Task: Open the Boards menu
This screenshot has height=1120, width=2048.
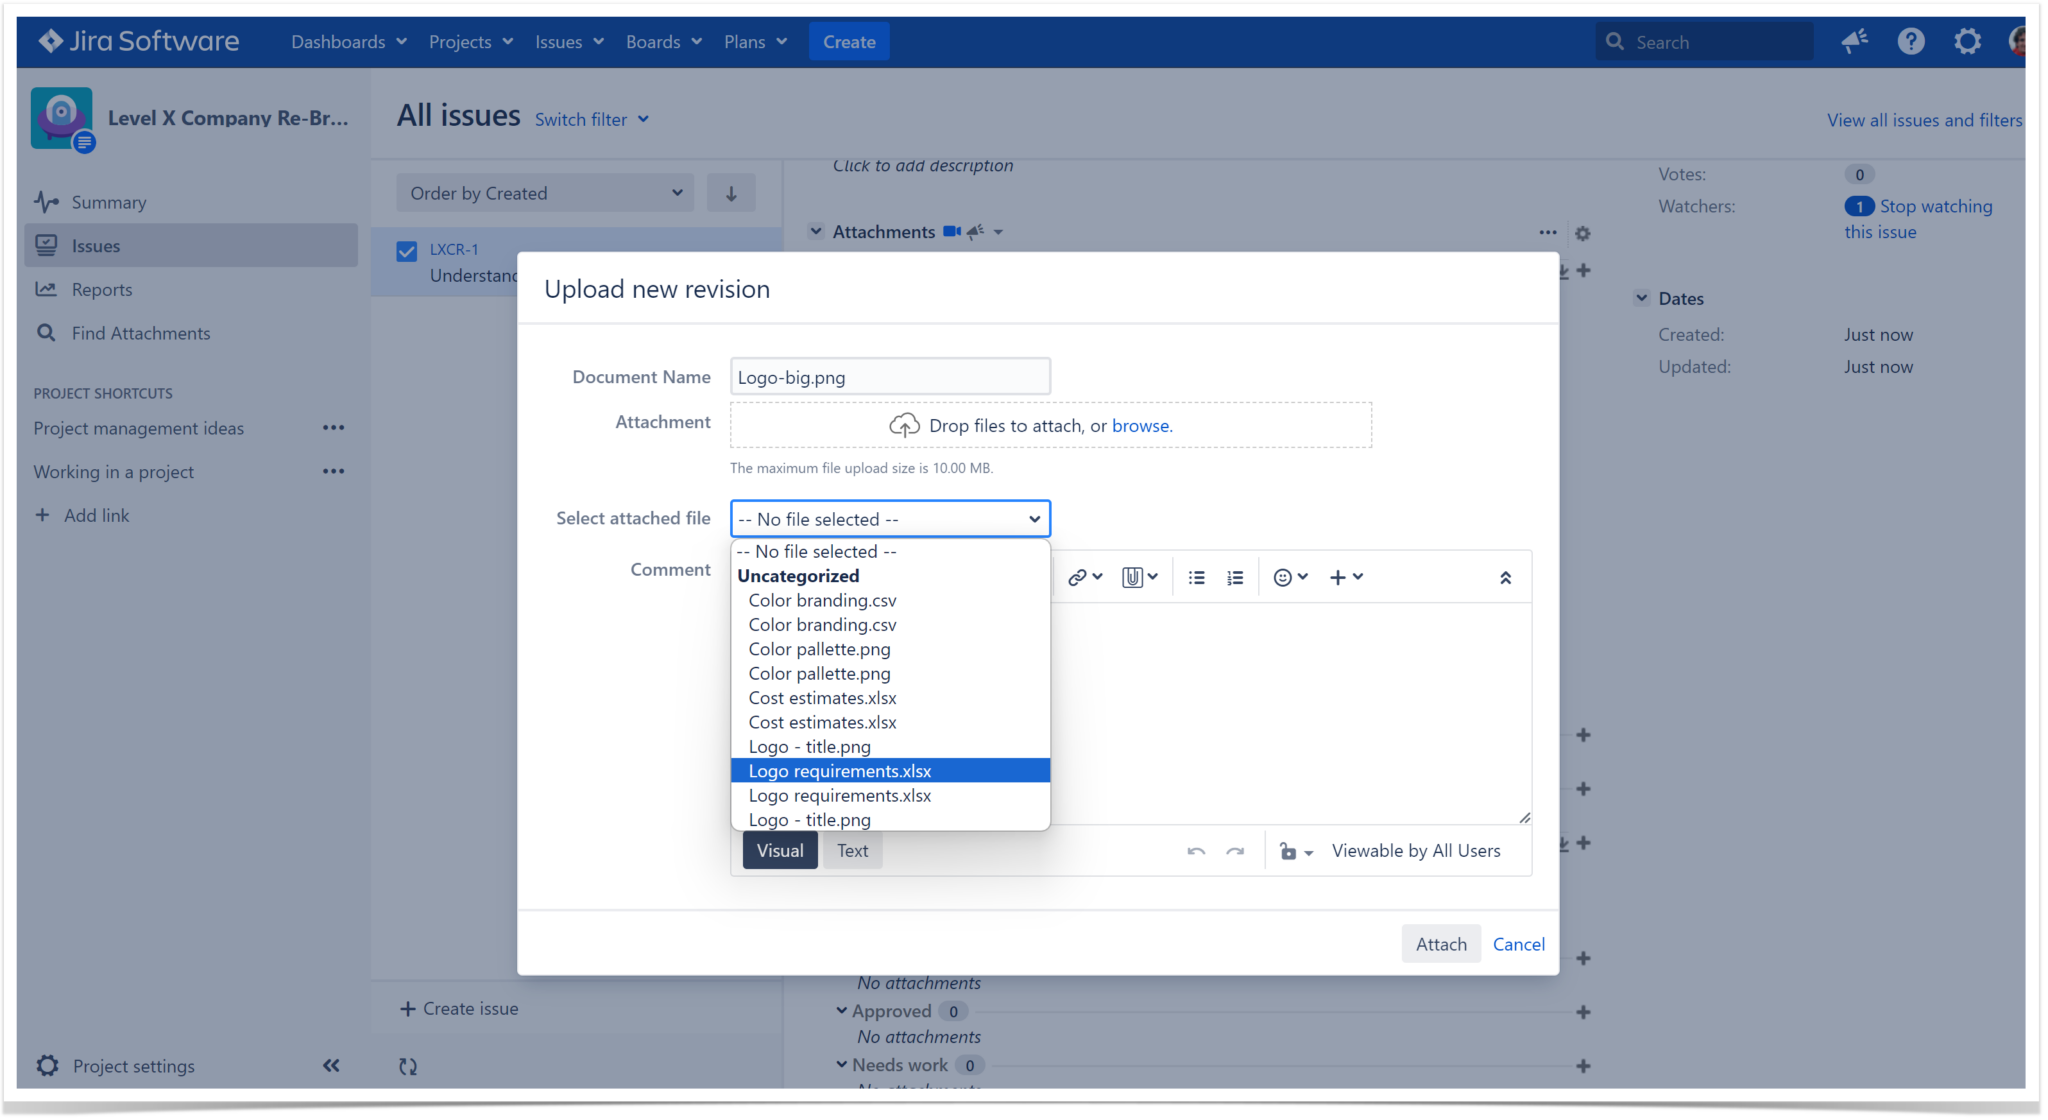Action: [662, 41]
